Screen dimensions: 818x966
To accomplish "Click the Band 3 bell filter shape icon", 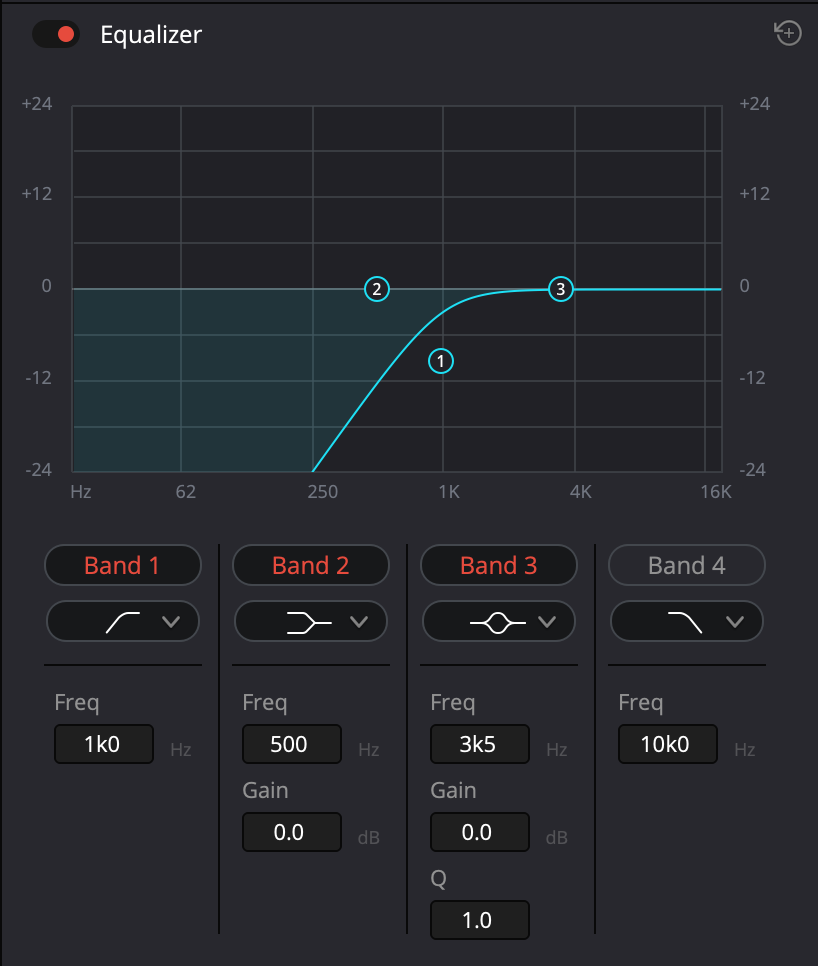I will (497, 622).
